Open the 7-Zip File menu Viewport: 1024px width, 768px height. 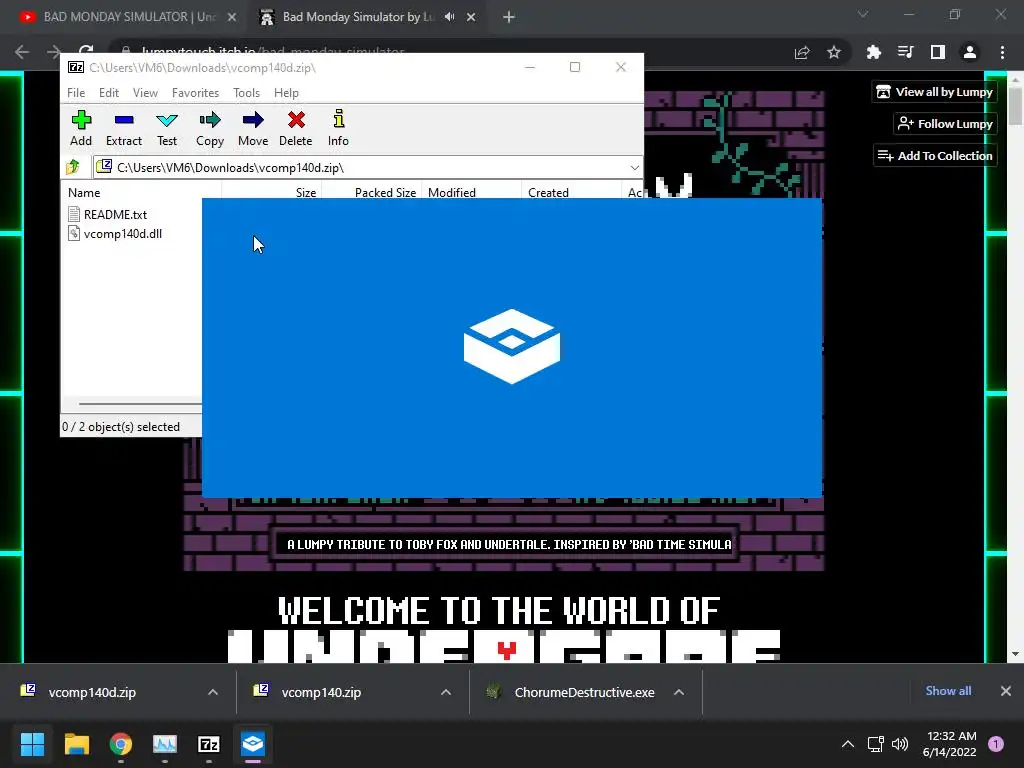(76, 93)
